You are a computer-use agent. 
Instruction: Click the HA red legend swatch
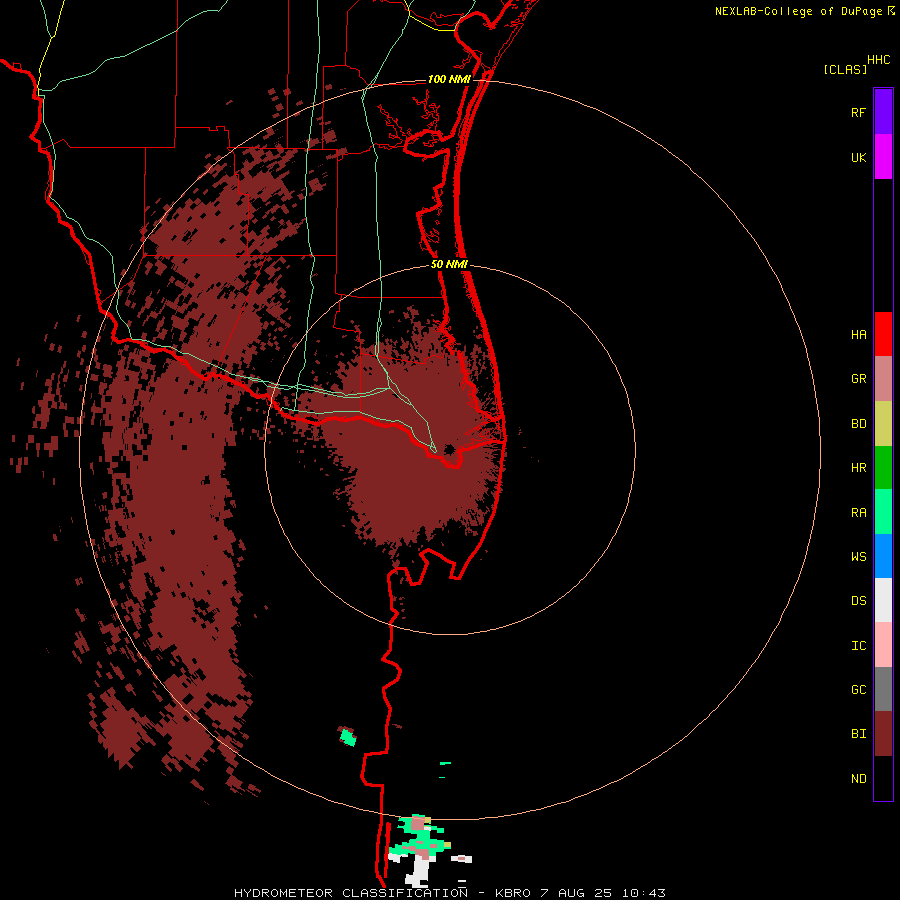tap(883, 334)
